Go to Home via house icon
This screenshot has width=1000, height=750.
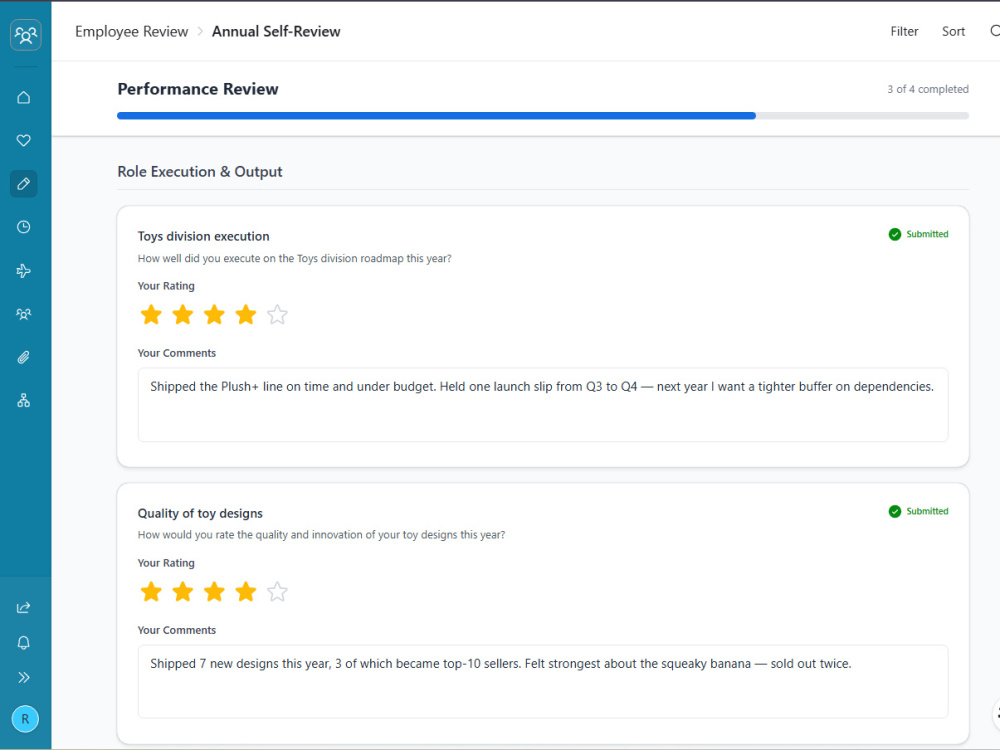point(24,98)
